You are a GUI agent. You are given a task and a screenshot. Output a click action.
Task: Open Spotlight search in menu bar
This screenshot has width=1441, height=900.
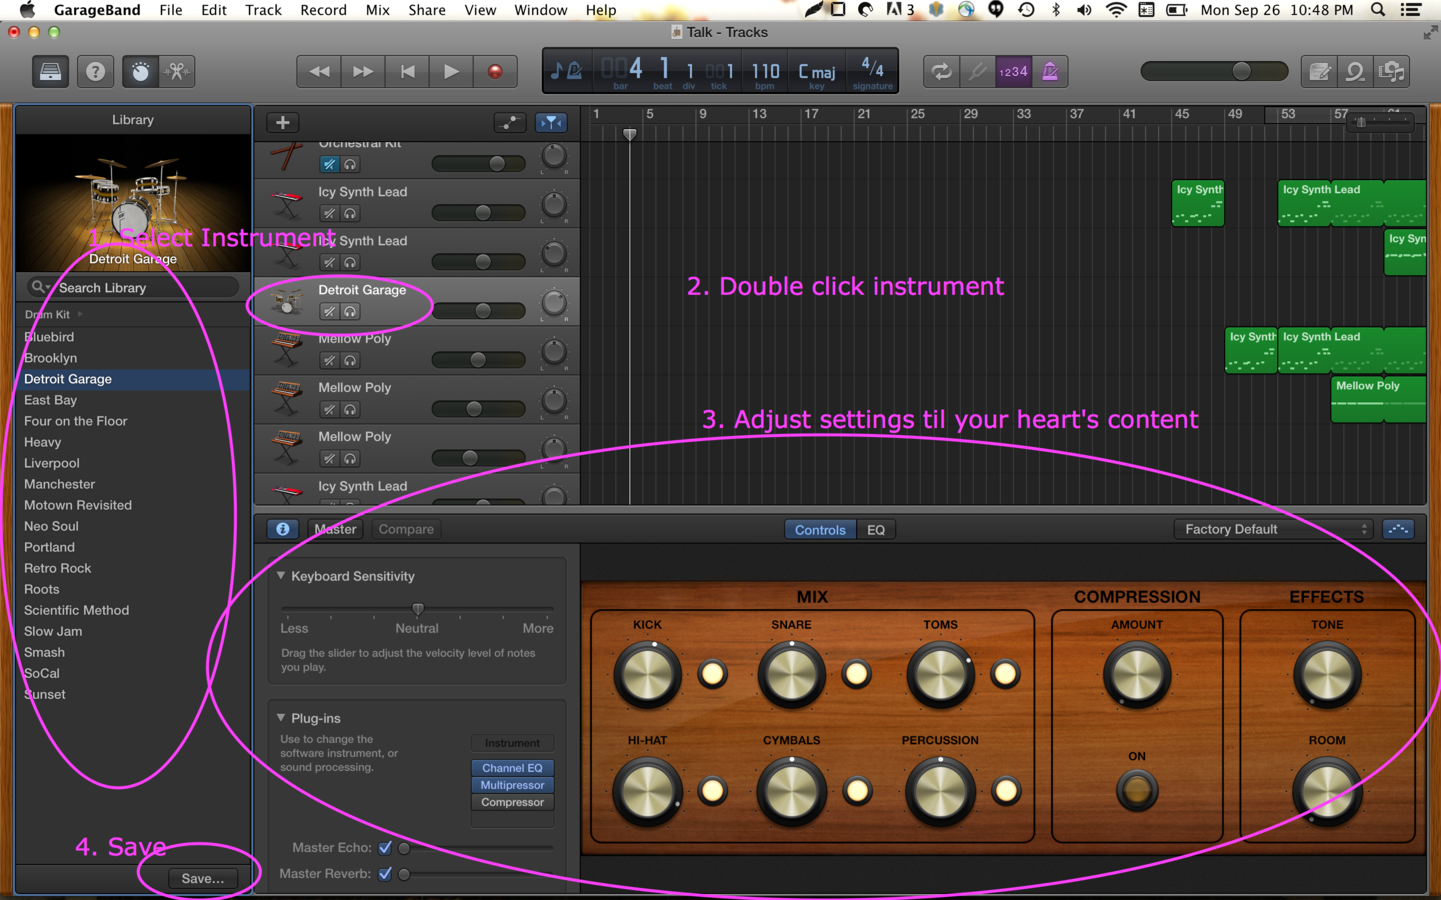click(x=1378, y=10)
